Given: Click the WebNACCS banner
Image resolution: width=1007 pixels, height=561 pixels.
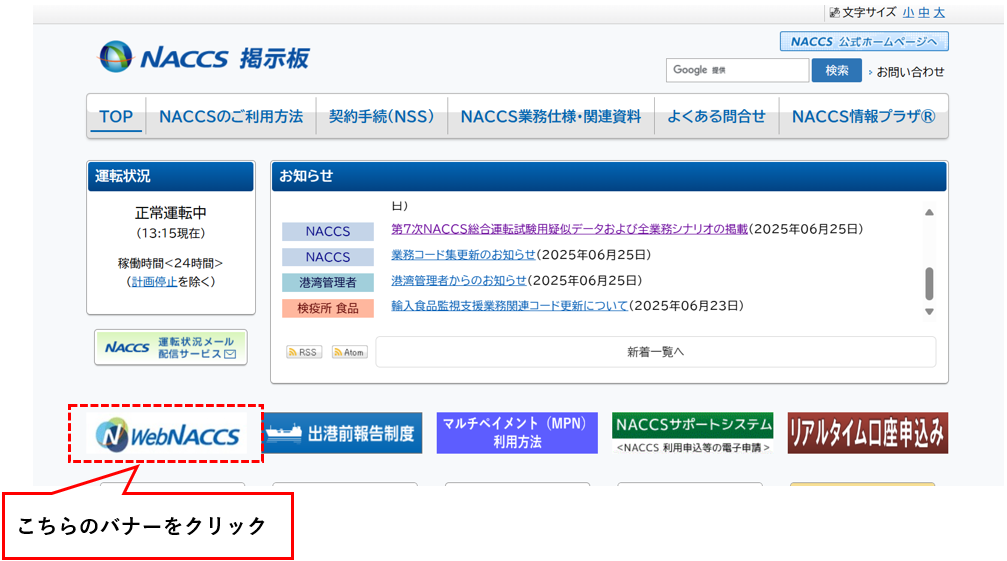Looking at the screenshot, I should pyautogui.click(x=166, y=434).
